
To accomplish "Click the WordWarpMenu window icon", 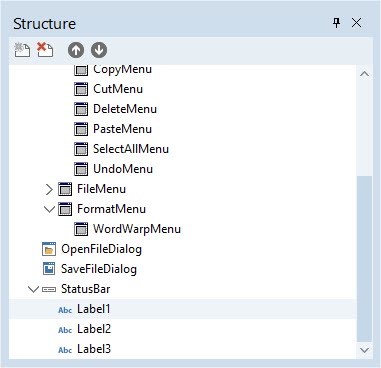I will pyautogui.click(x=81, y=229).
